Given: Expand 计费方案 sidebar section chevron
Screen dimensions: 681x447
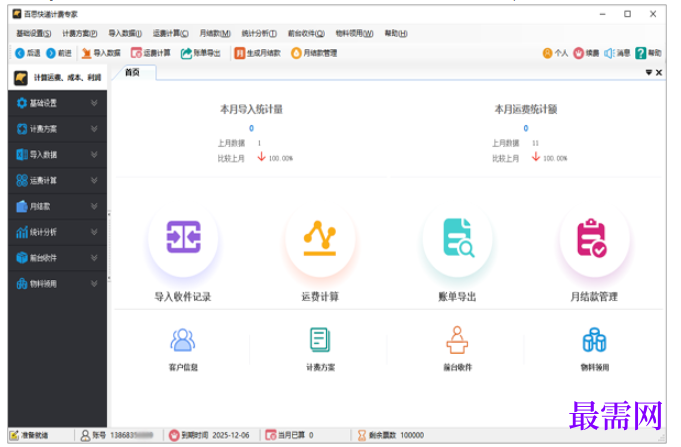Looking at the screenshot, I should [x=94, y=129].
